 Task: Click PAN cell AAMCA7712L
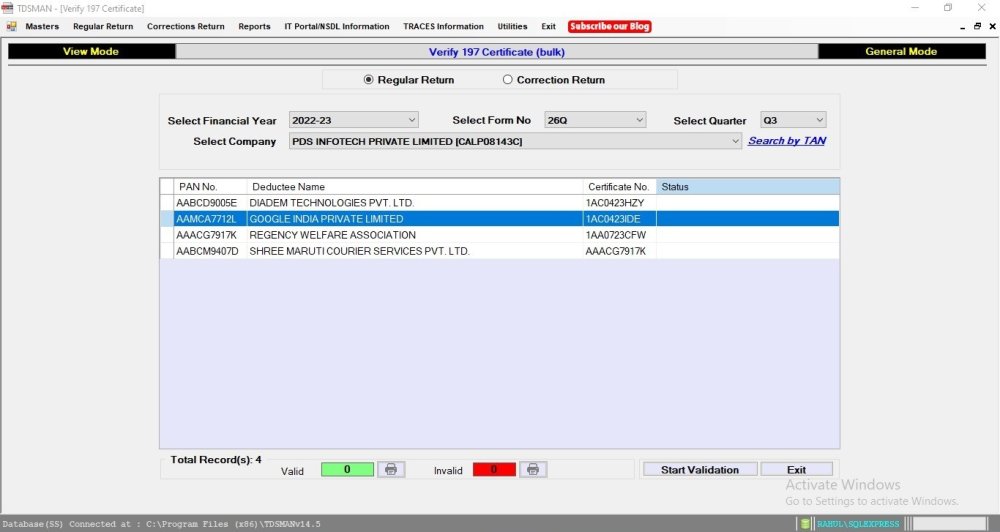tap(210, 219)
